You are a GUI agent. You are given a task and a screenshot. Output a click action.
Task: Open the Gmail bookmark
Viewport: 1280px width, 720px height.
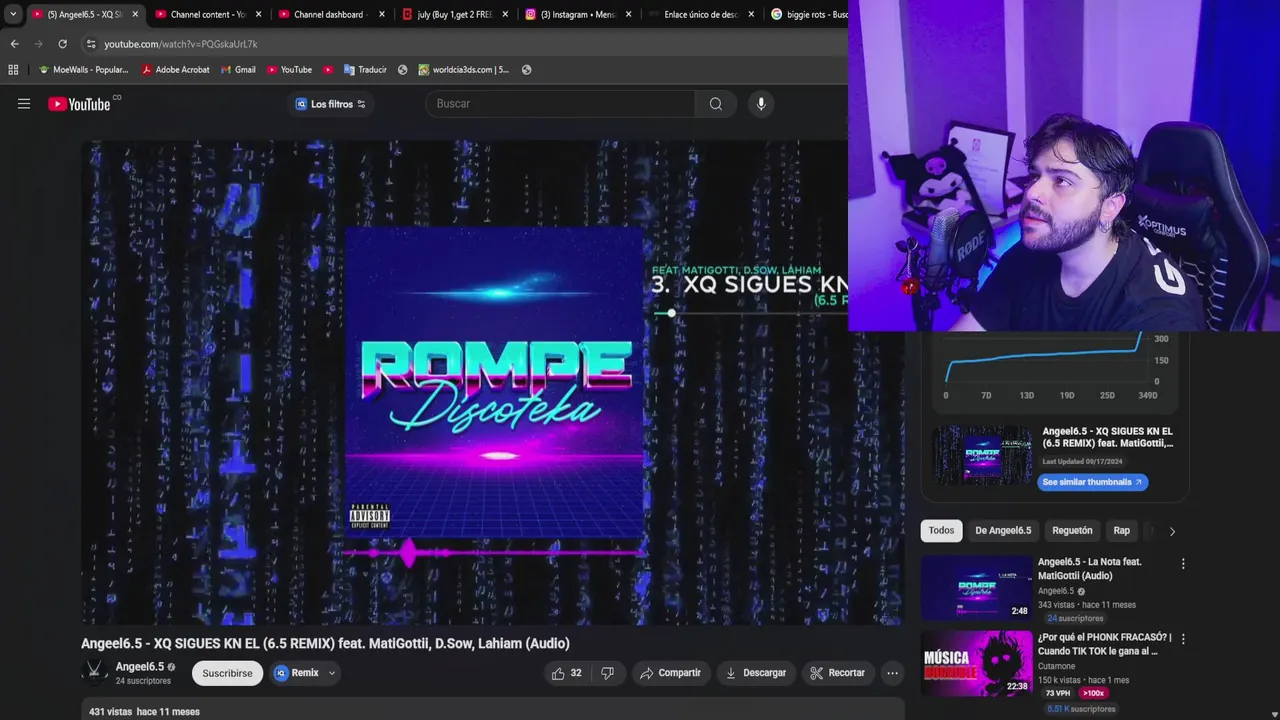click(238, 70)
